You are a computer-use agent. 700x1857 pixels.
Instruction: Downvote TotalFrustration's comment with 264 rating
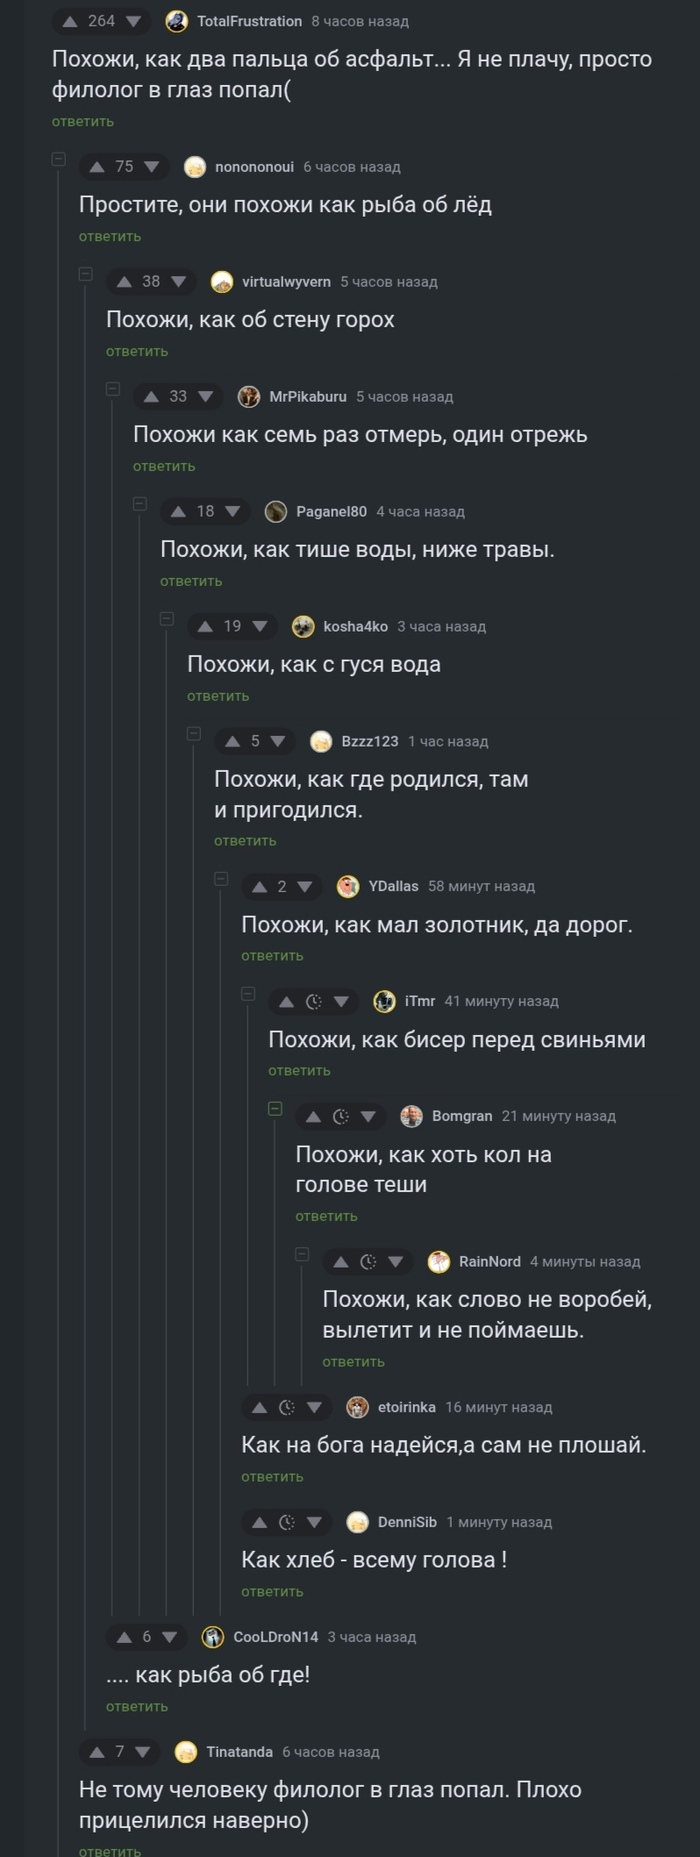click(x=133, y=21)
